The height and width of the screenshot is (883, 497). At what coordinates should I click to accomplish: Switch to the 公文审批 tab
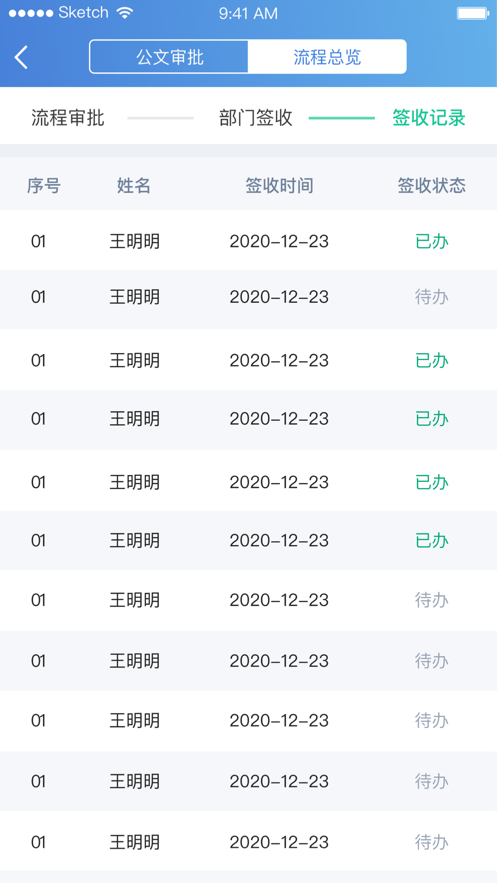pos(169,57)
